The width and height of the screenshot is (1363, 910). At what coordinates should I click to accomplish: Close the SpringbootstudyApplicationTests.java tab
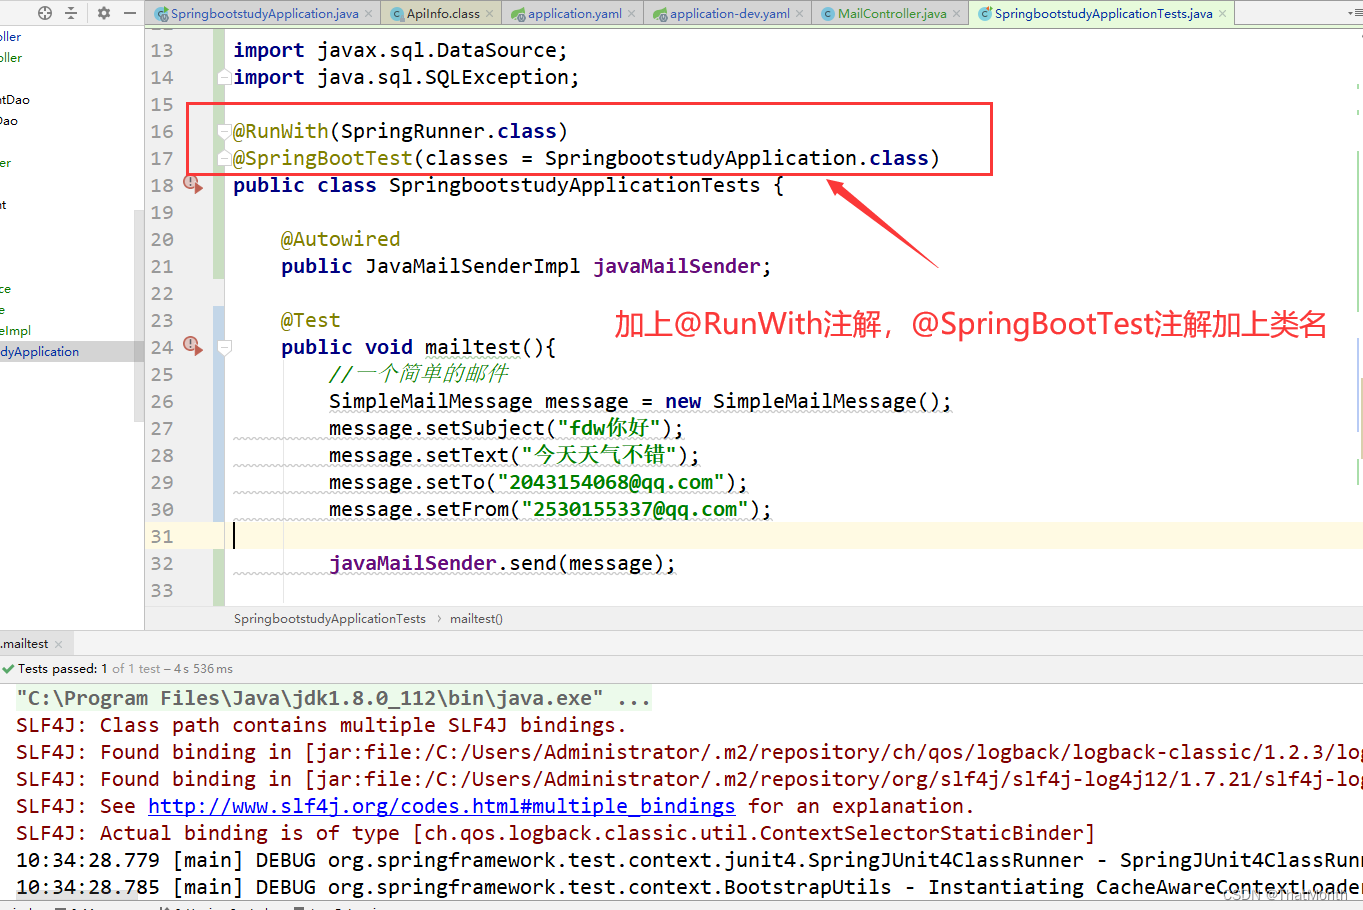(x=1222, y=14)
